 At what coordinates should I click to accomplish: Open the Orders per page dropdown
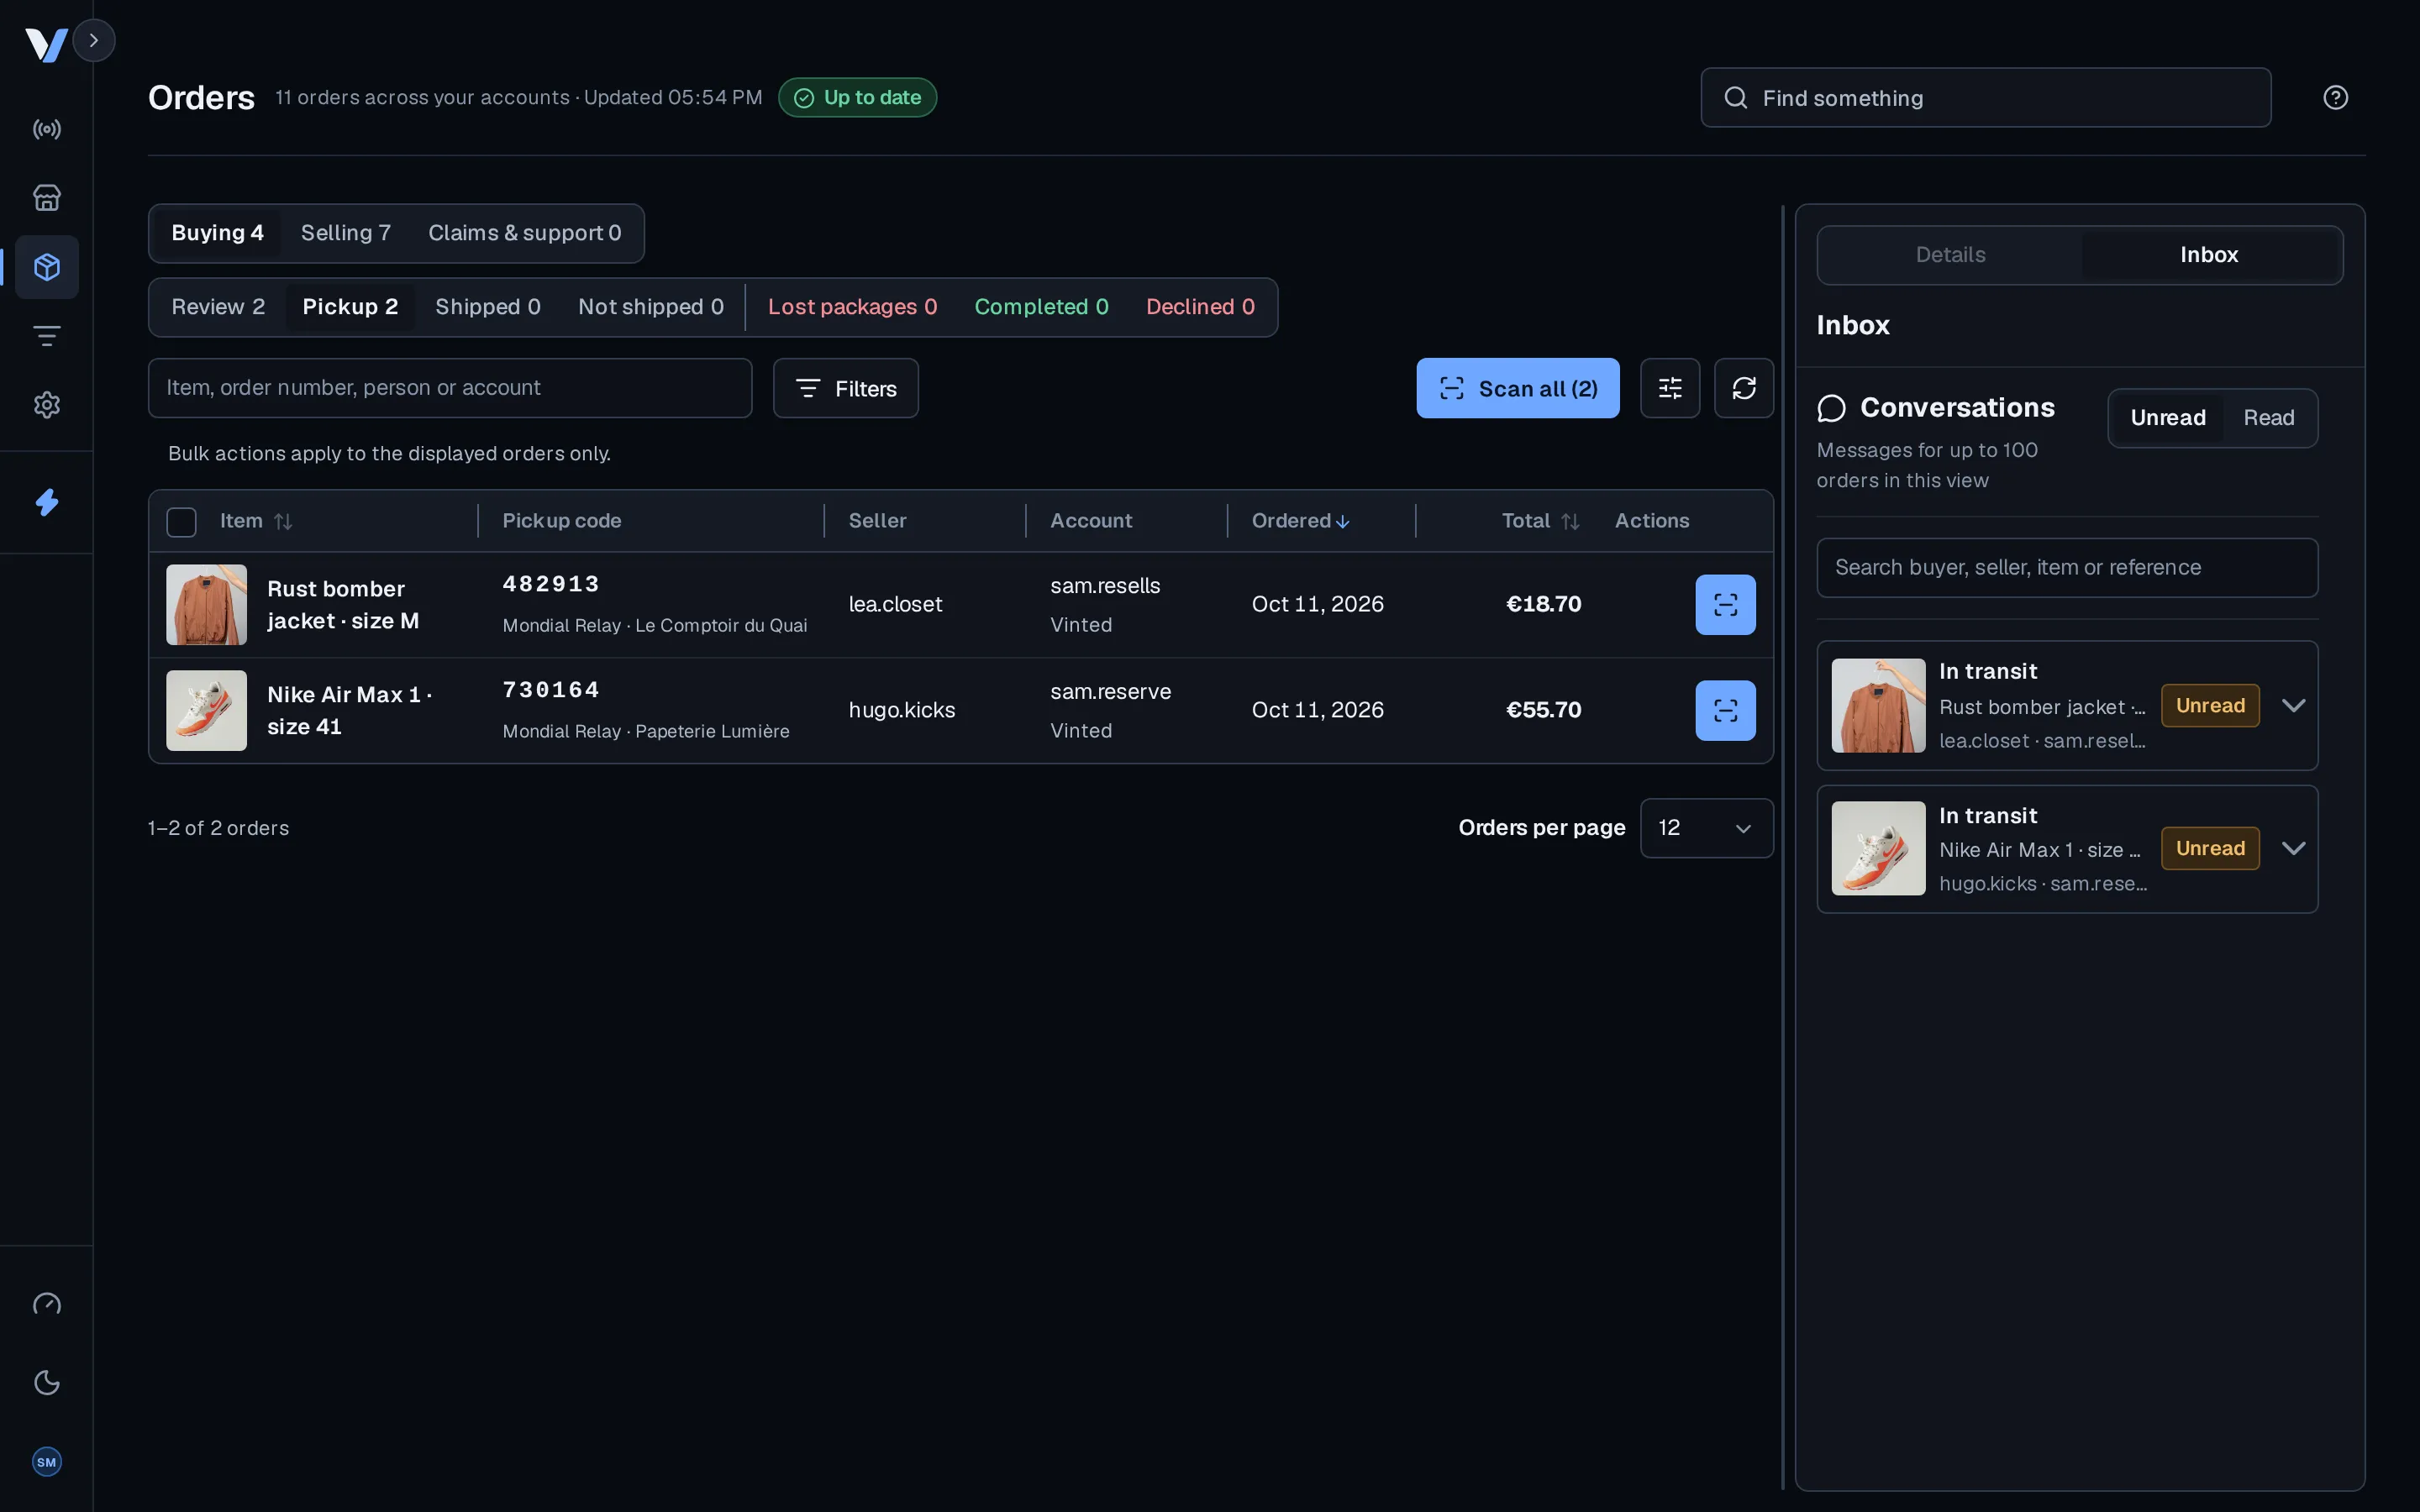[1706, 828]
